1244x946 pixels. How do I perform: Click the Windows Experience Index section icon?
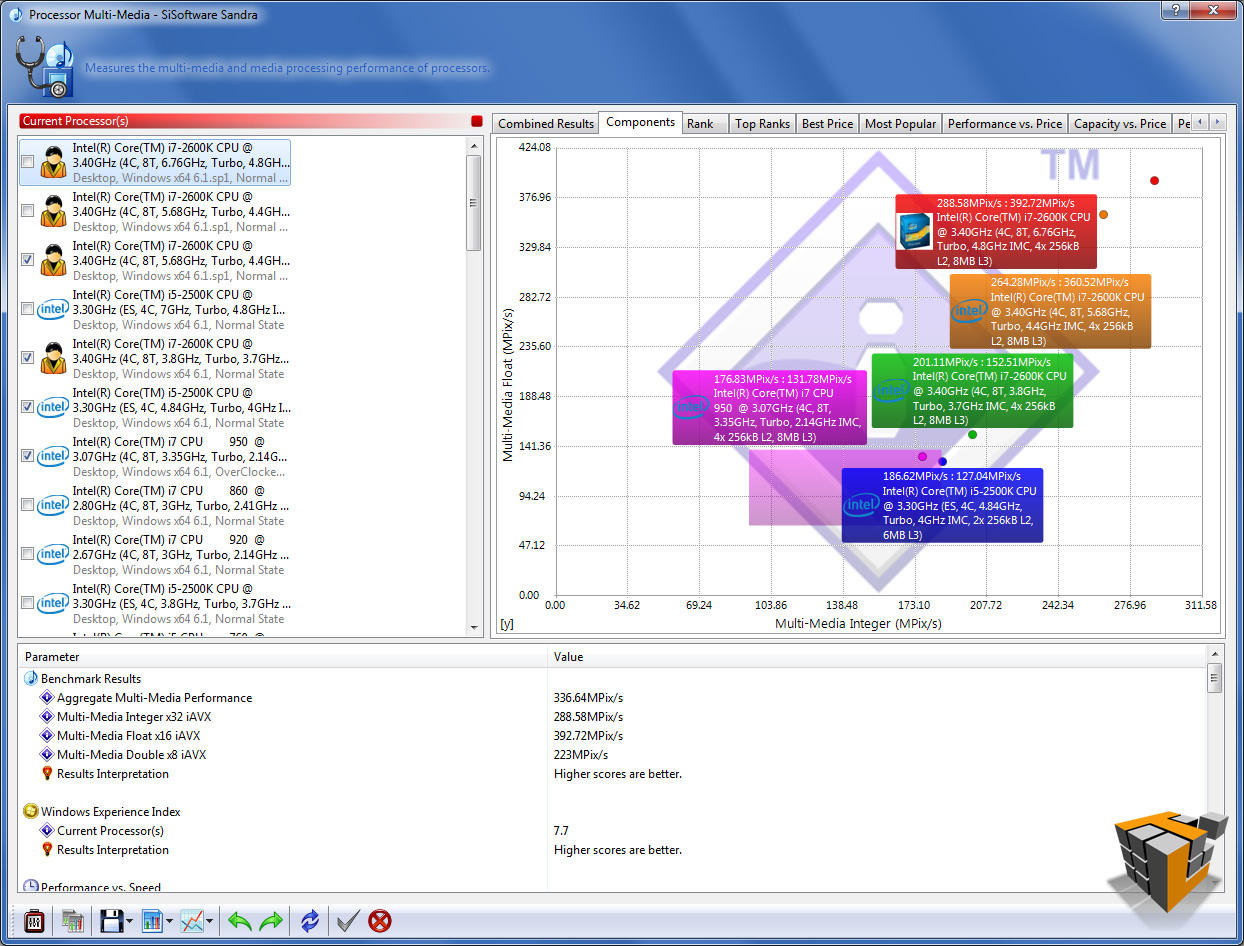coord(31,812)
